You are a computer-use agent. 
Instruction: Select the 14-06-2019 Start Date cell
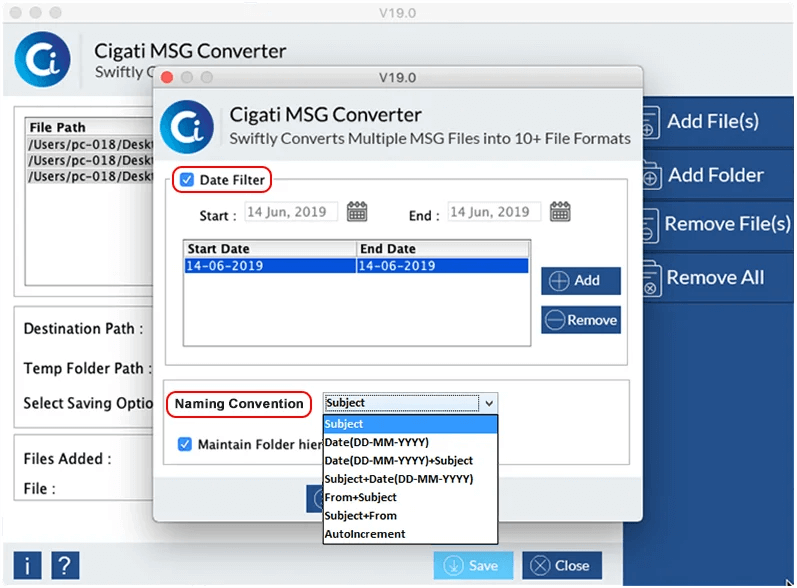[270, 265]
